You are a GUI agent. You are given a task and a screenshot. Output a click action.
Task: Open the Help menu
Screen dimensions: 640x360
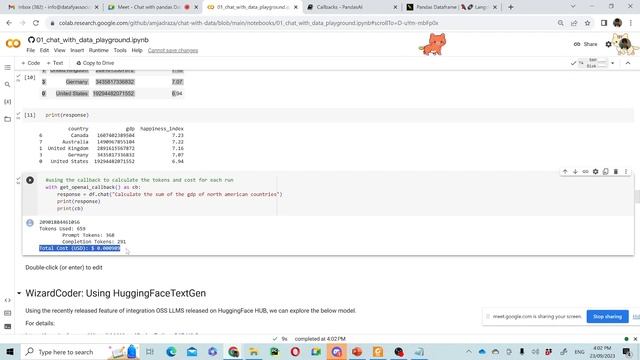tap(137, 50)
